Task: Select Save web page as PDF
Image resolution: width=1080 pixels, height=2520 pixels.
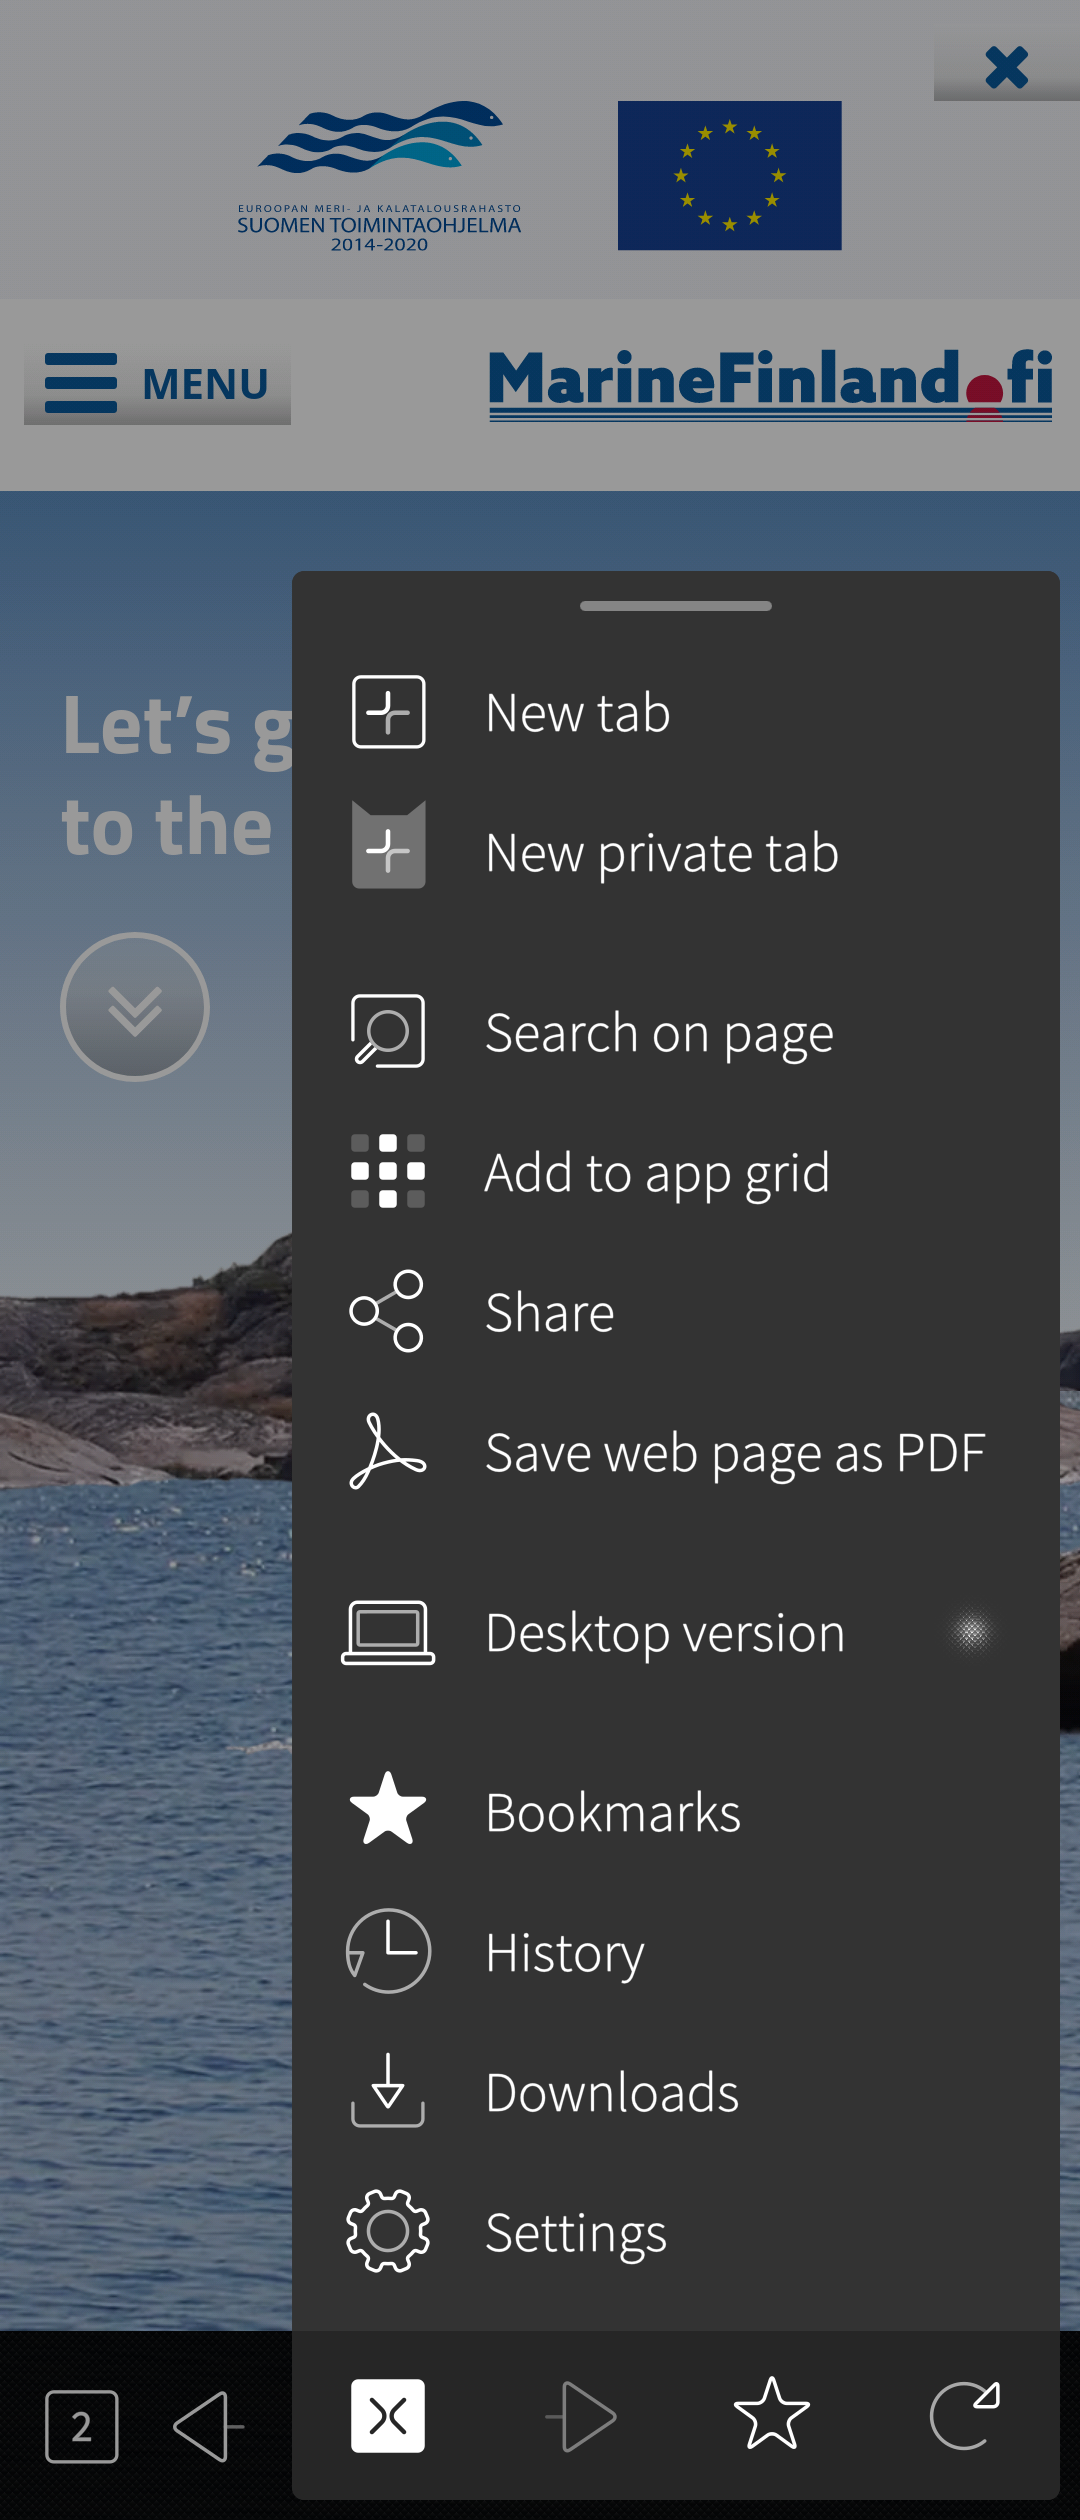Action: click(734, 1452)
